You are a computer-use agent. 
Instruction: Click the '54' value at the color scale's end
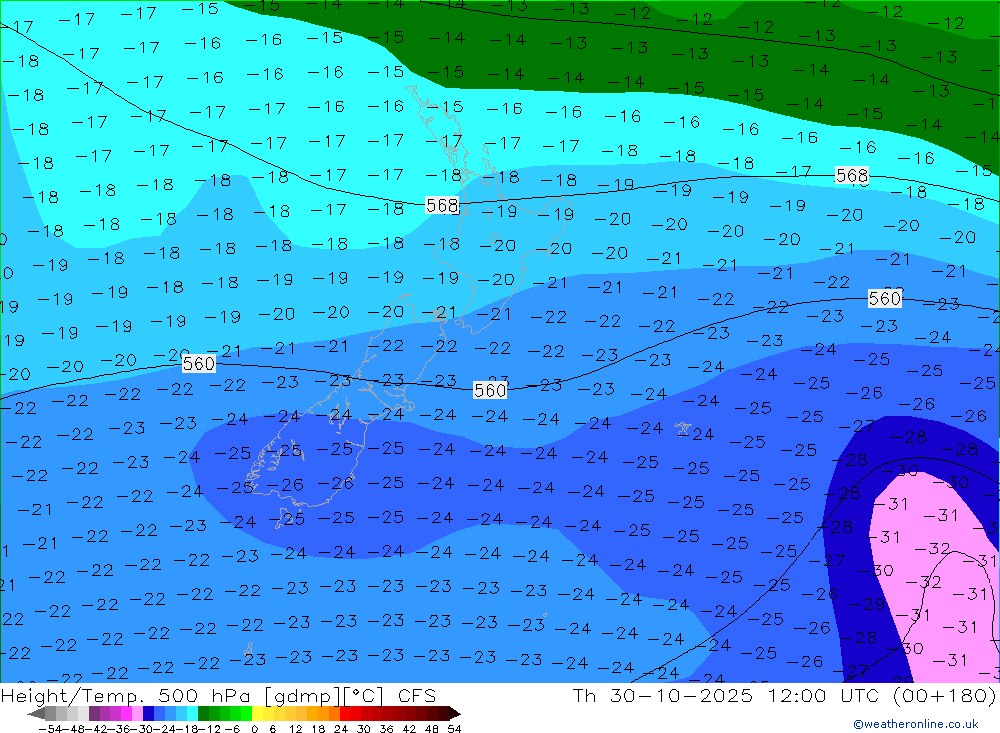click(x=454, y=729)
